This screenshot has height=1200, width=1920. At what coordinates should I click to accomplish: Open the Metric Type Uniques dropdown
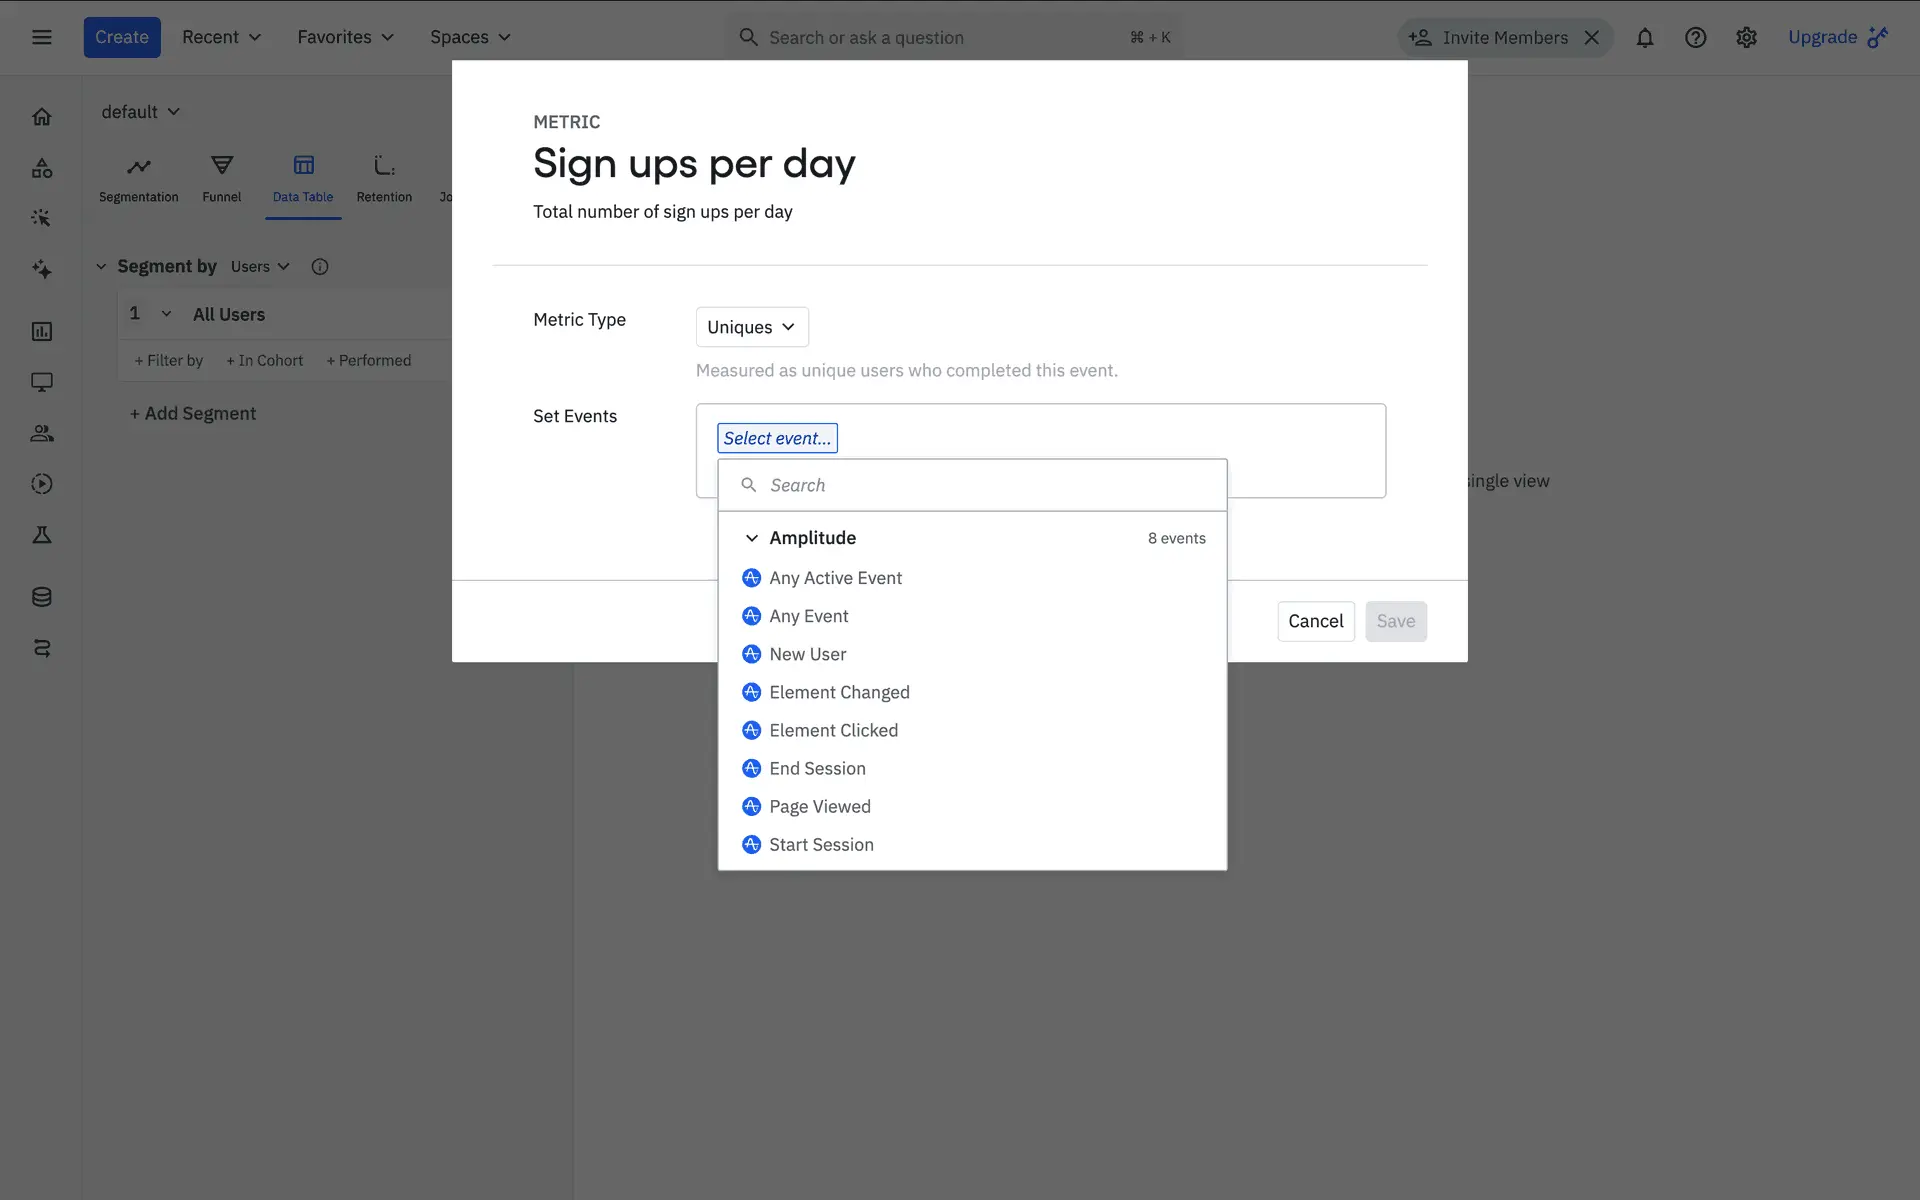point(751,327)
